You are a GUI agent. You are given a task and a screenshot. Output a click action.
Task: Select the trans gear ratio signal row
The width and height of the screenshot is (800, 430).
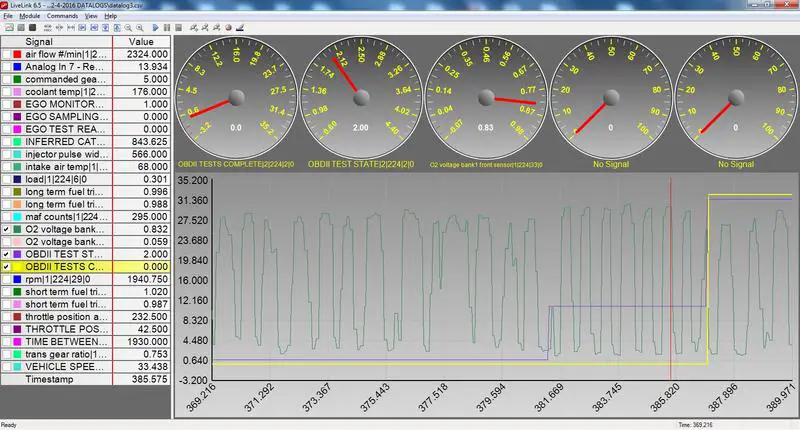86,355
